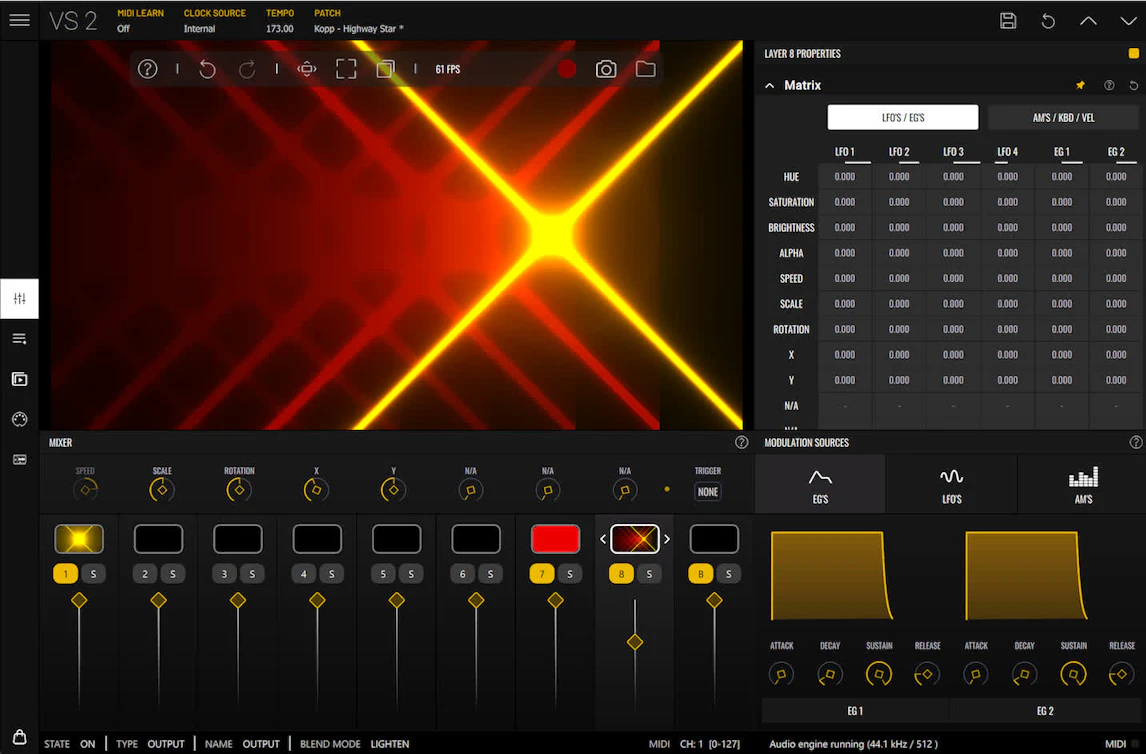Select the EG 2 button
The width and height of the screenshot is (1146, 754).
(1045, 711)
